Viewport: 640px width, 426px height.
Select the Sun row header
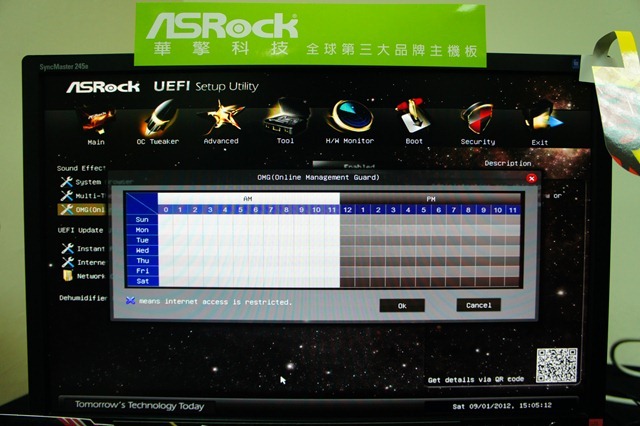(142, 220)
